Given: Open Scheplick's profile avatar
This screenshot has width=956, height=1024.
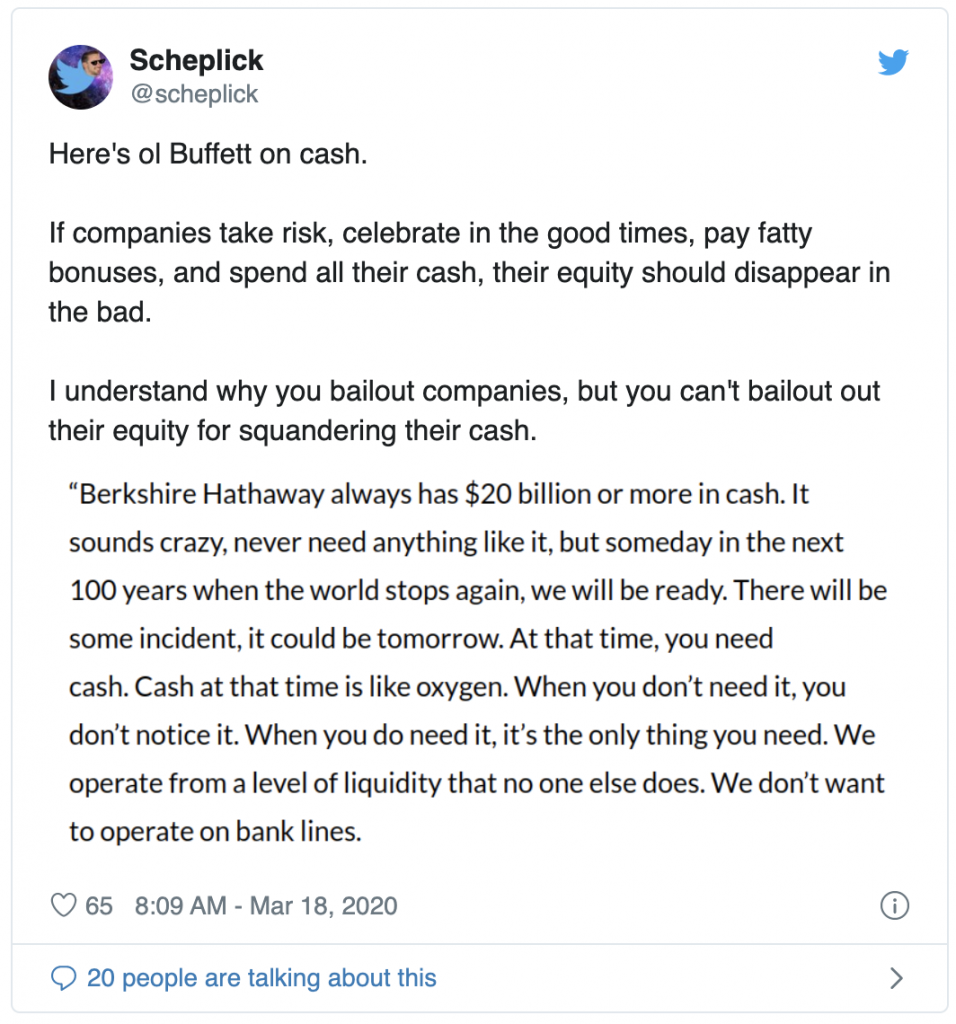Looking at the screenshot, I should (81, 76).
